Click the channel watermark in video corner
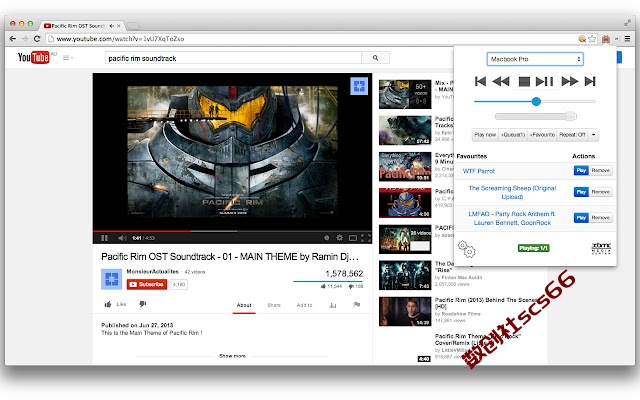Screen dimensions: 640x400 coord(359,86)
